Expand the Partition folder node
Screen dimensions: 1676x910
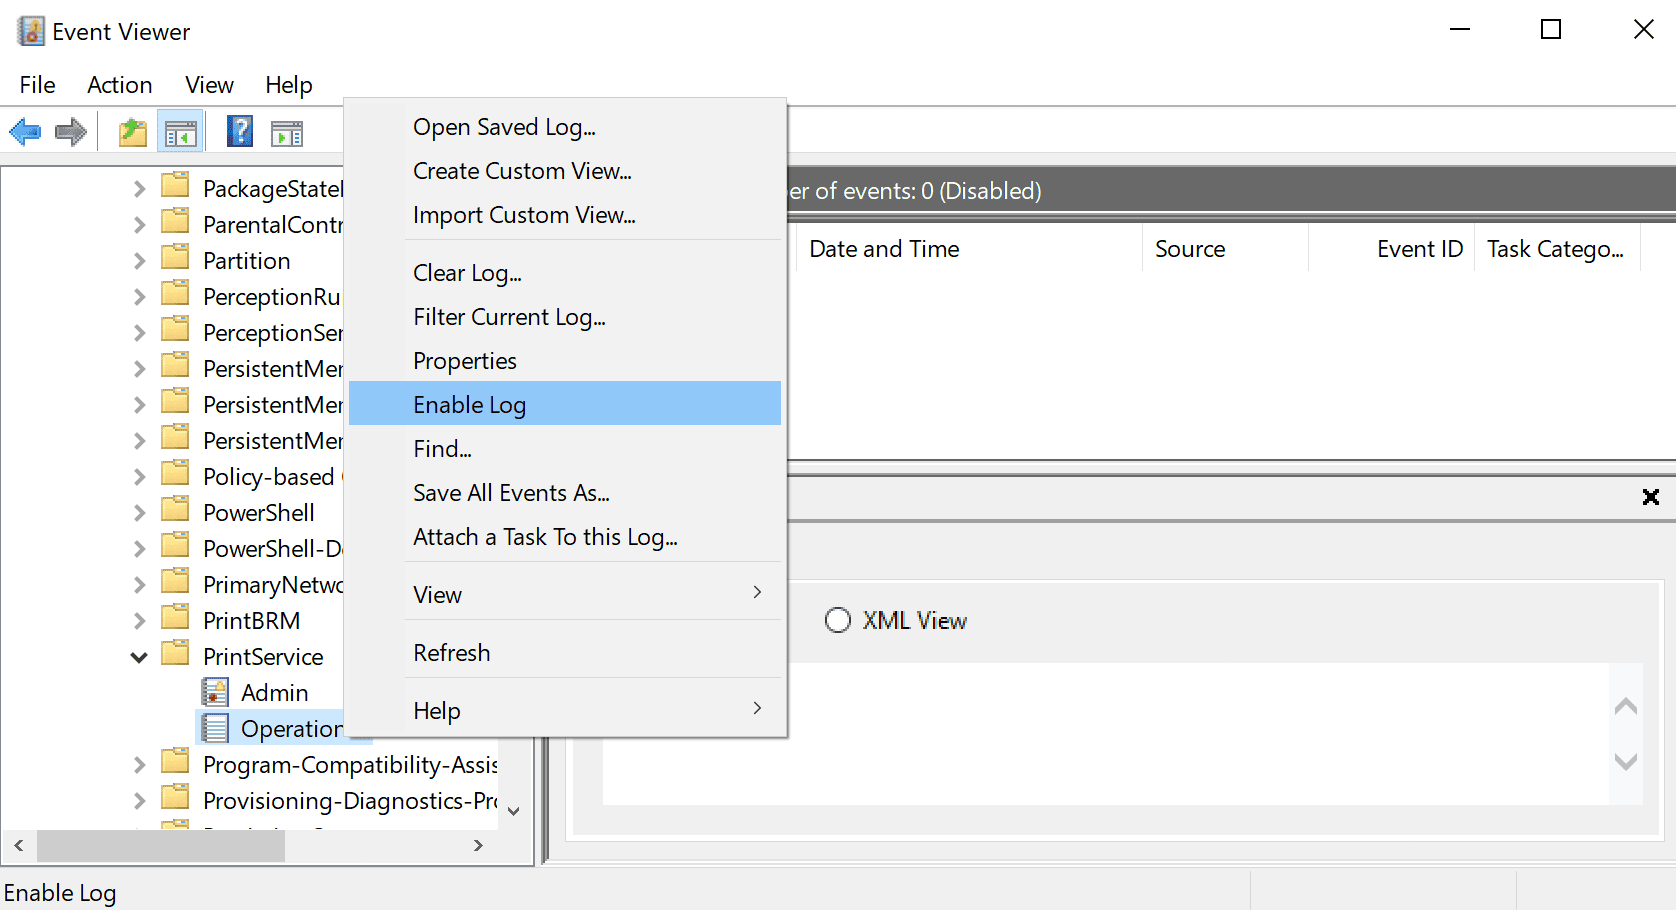[x=139, y=261]
